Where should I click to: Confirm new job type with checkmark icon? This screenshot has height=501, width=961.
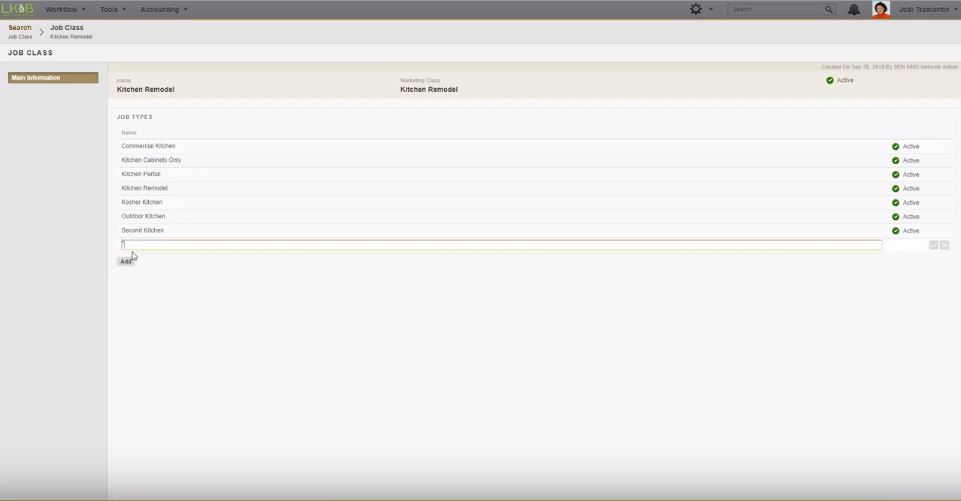point(934,245)
